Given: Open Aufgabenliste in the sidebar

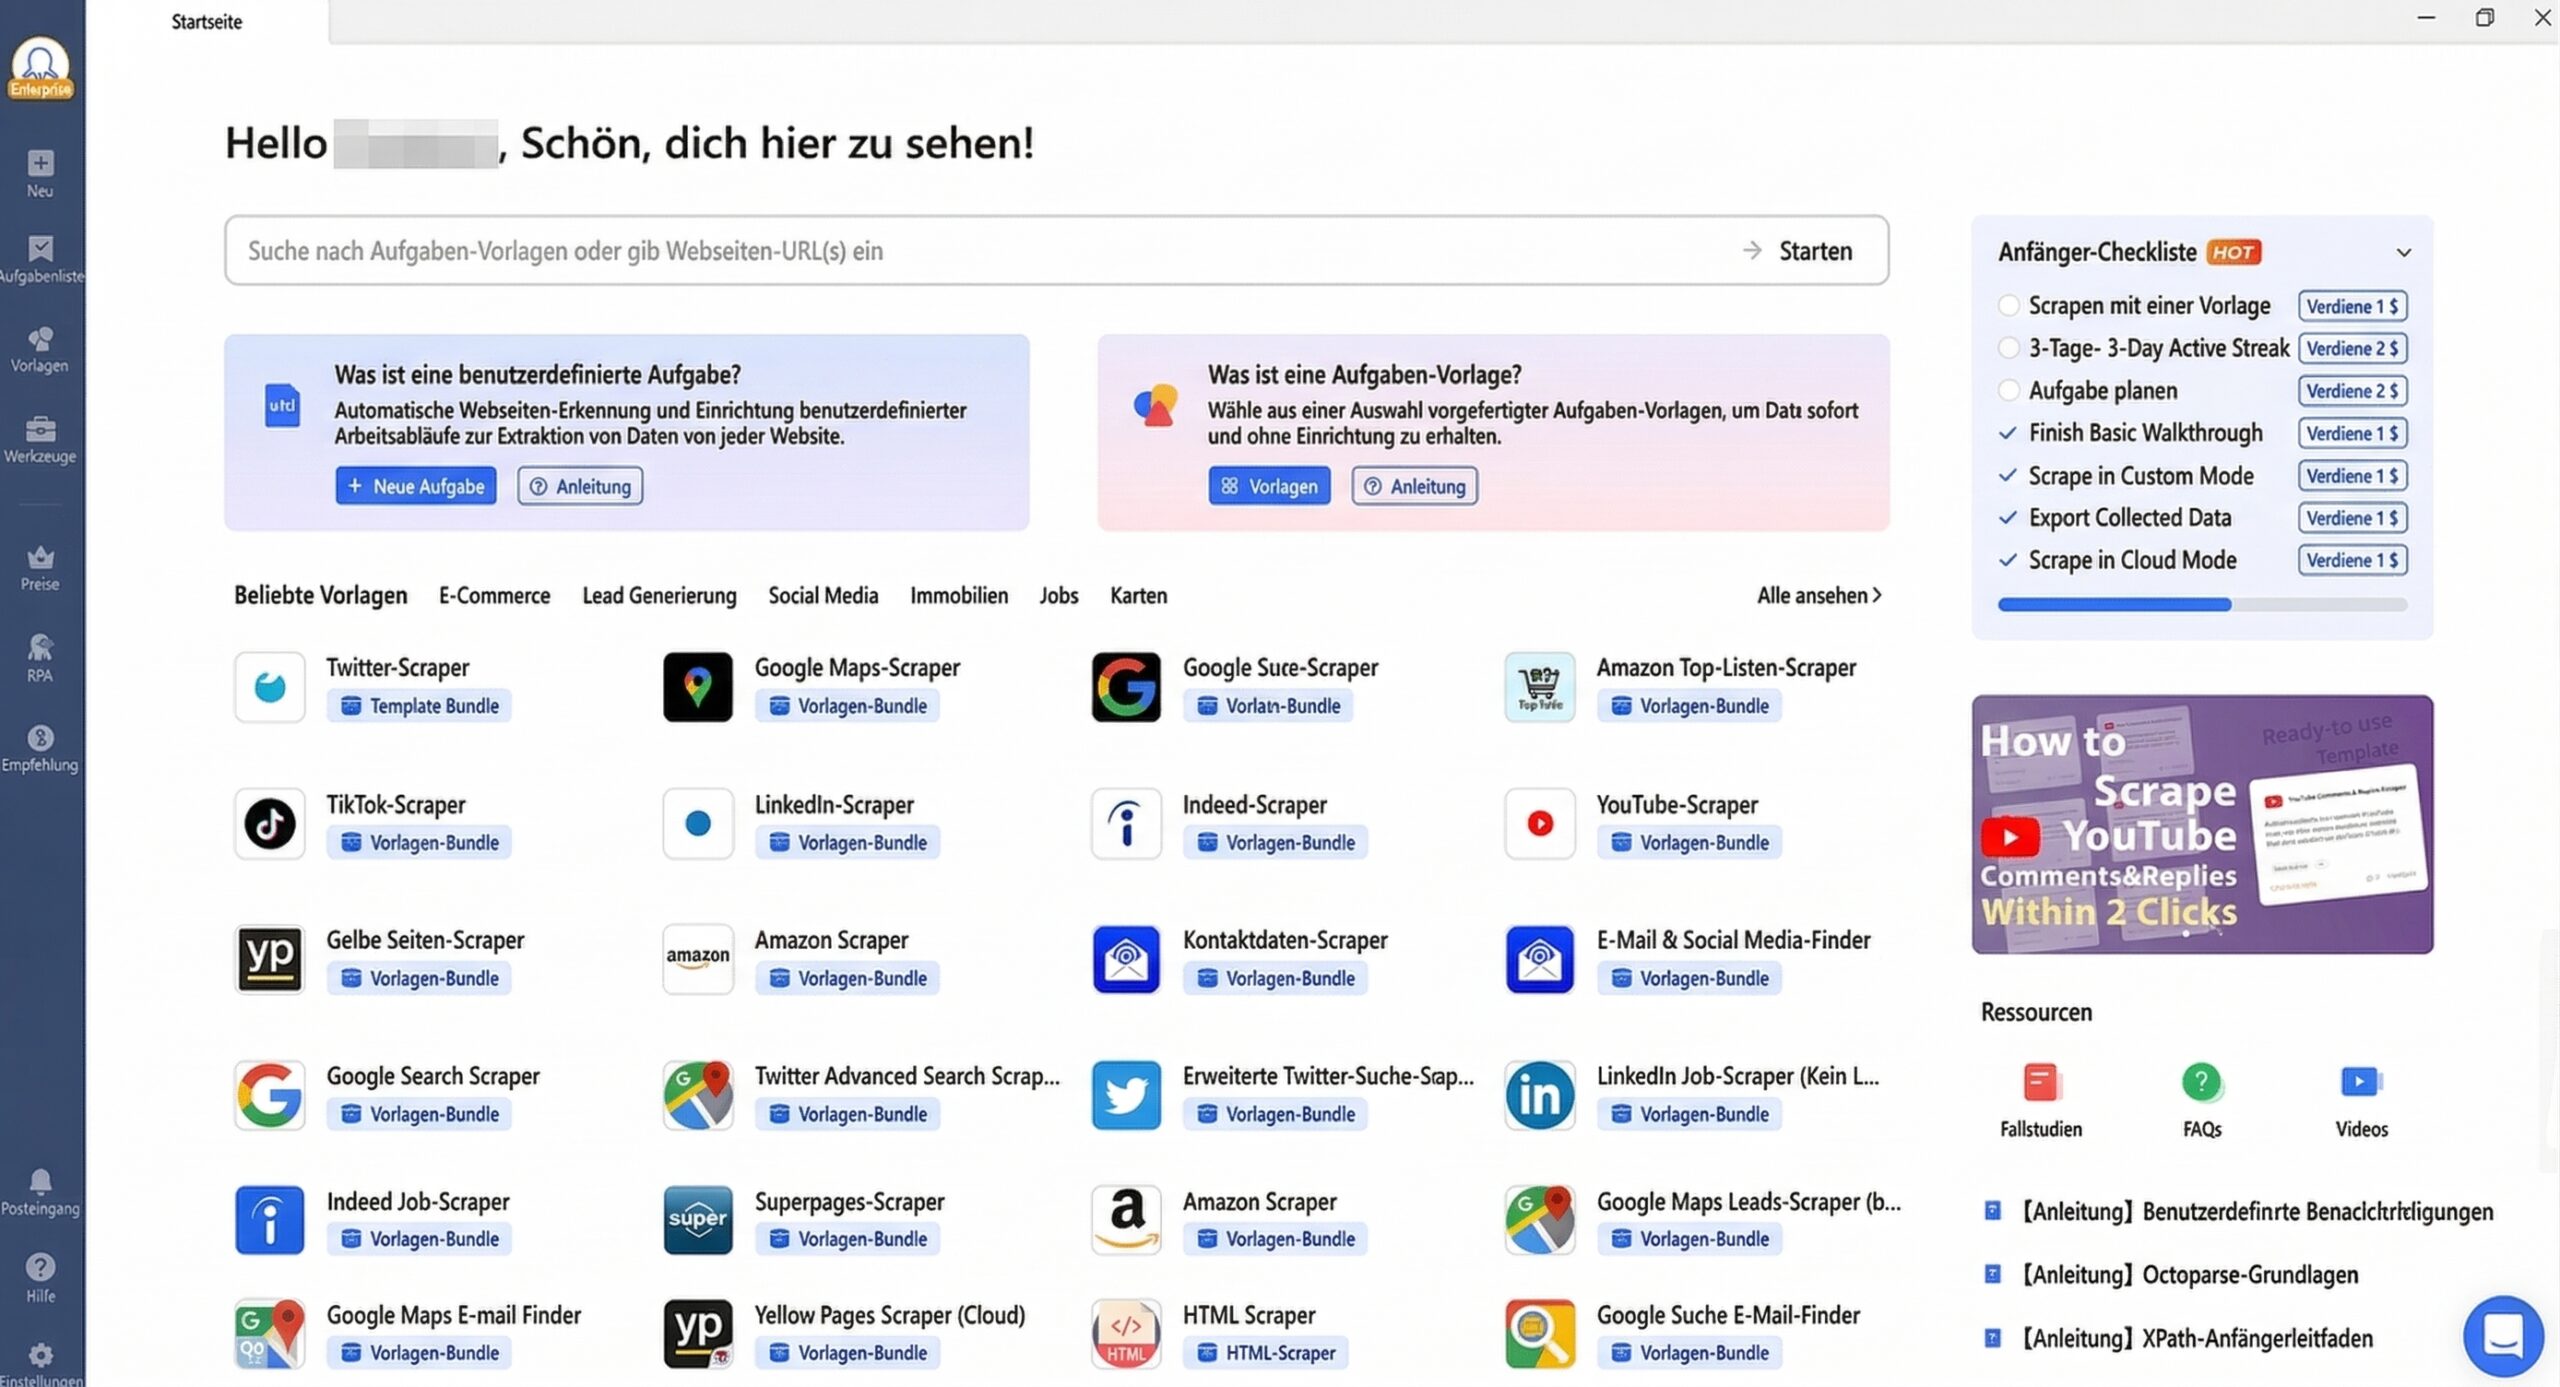Looking at the screenshot, I should (x=40, y=249).
